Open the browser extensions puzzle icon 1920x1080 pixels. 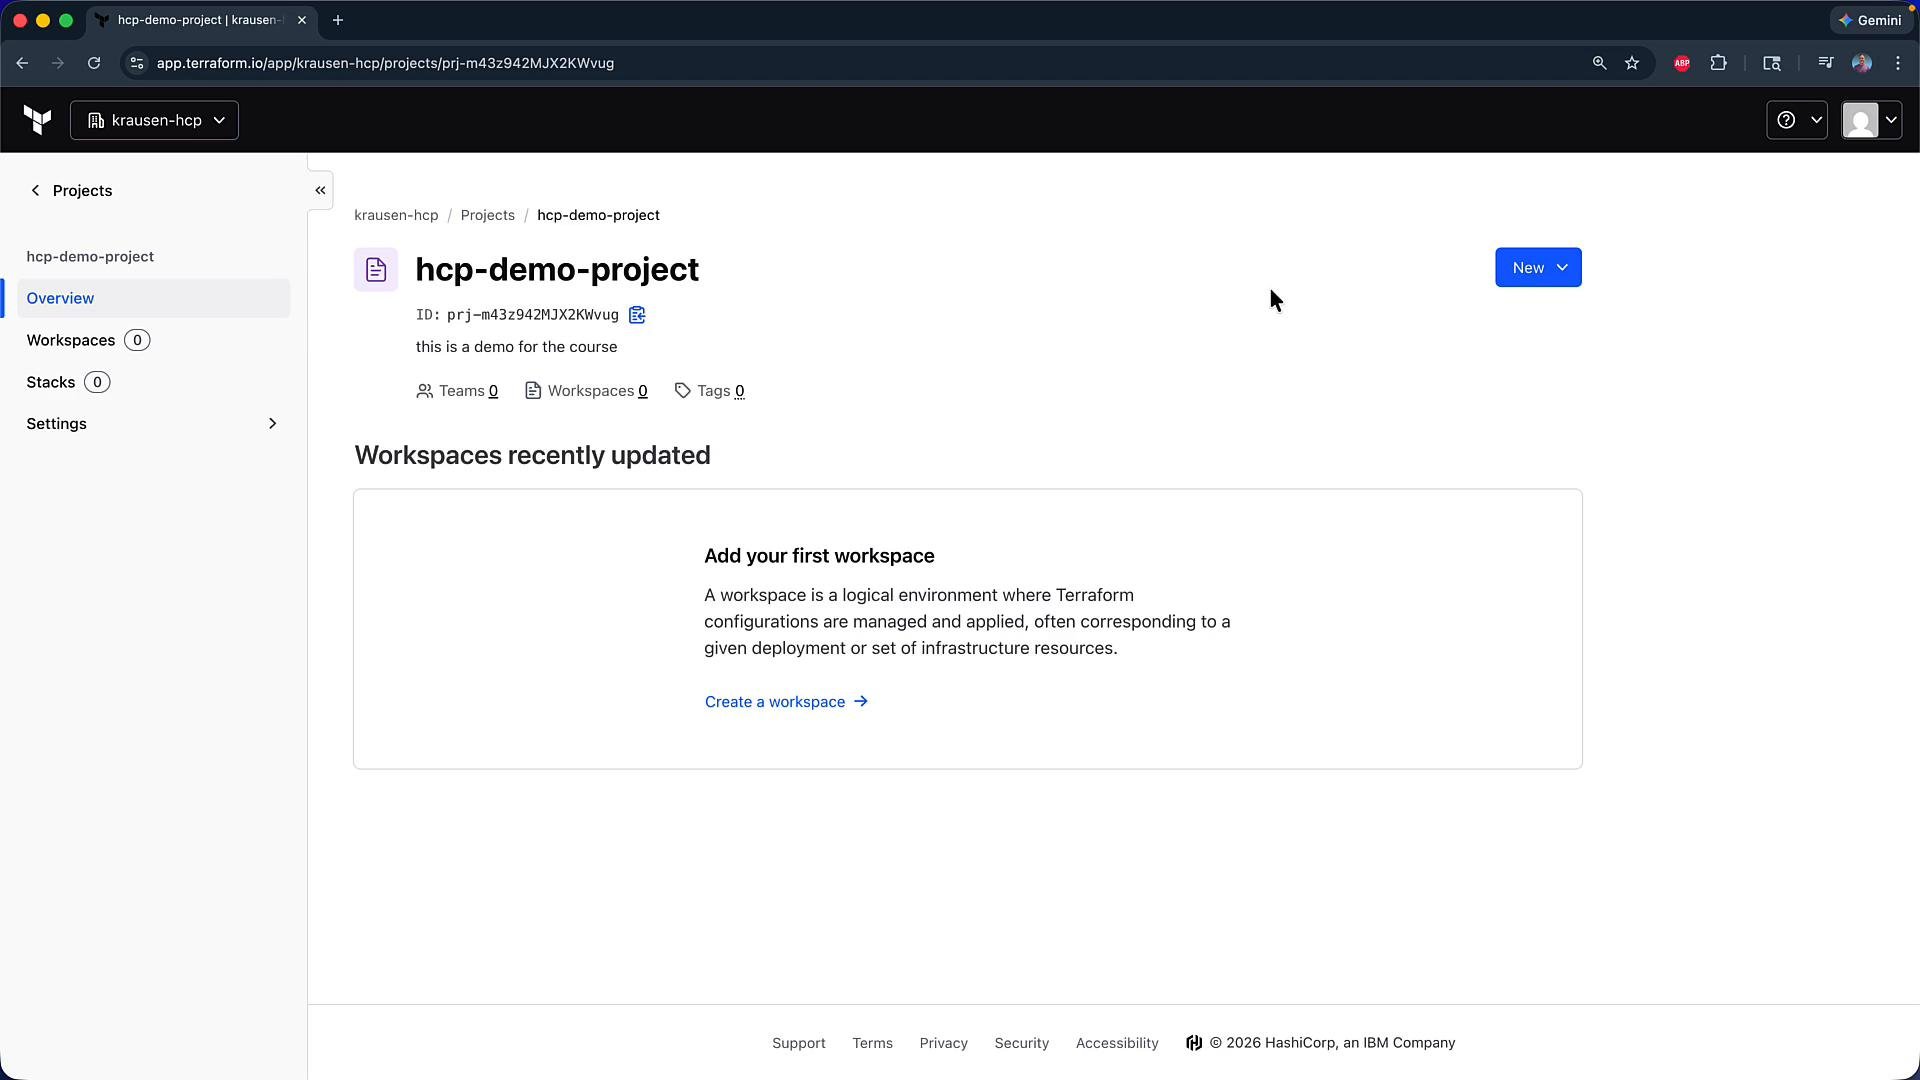pos(1718,63)
